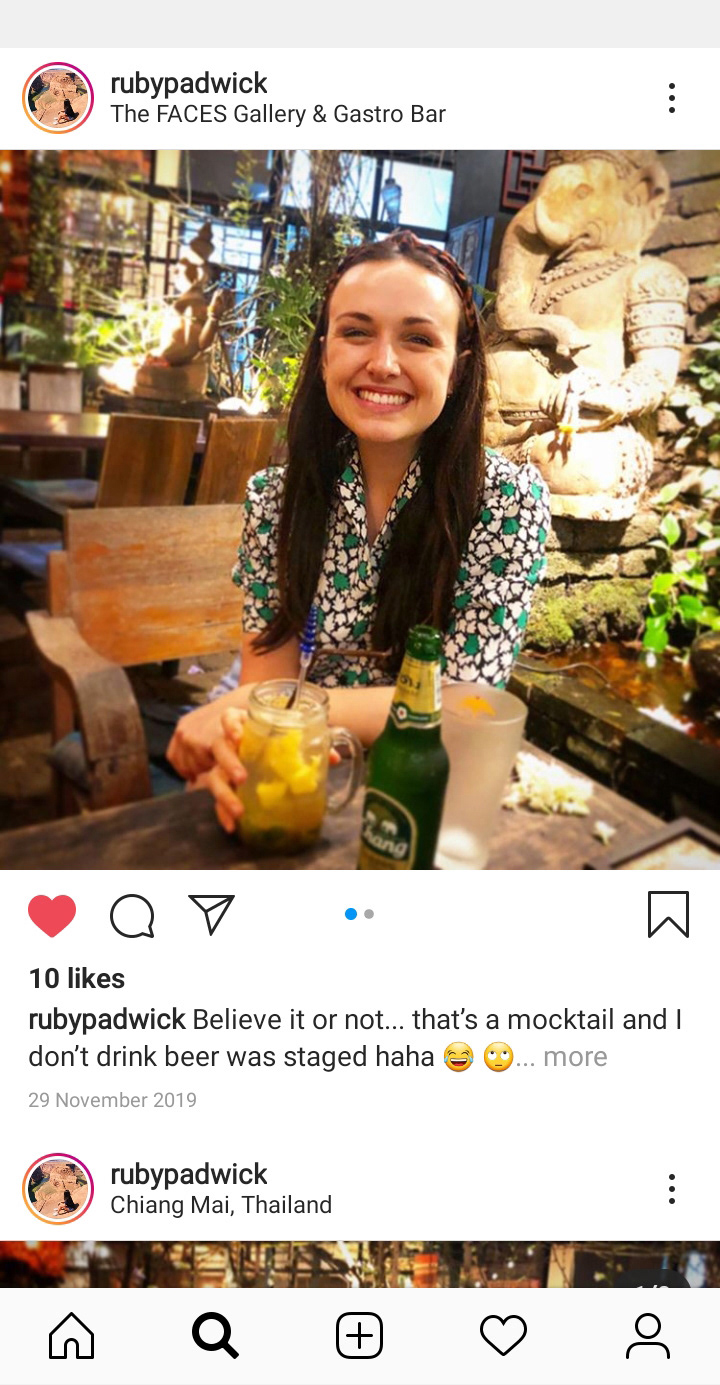Open profile tab person icon
The width and height of the screenshot is (720, 1385).
pos(648,1336)
